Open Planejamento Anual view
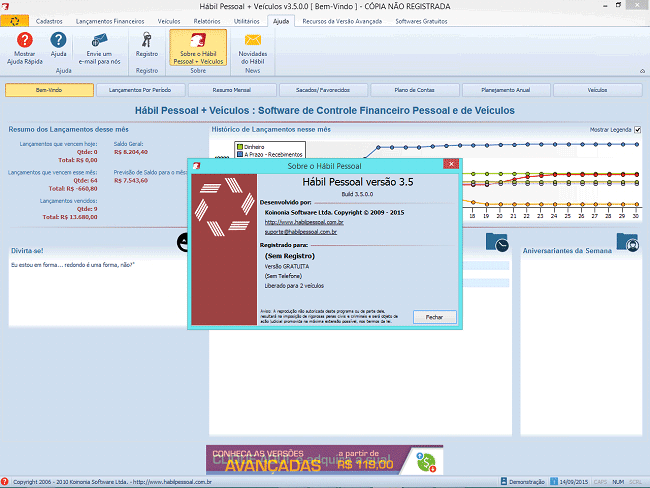 (506, 90)
